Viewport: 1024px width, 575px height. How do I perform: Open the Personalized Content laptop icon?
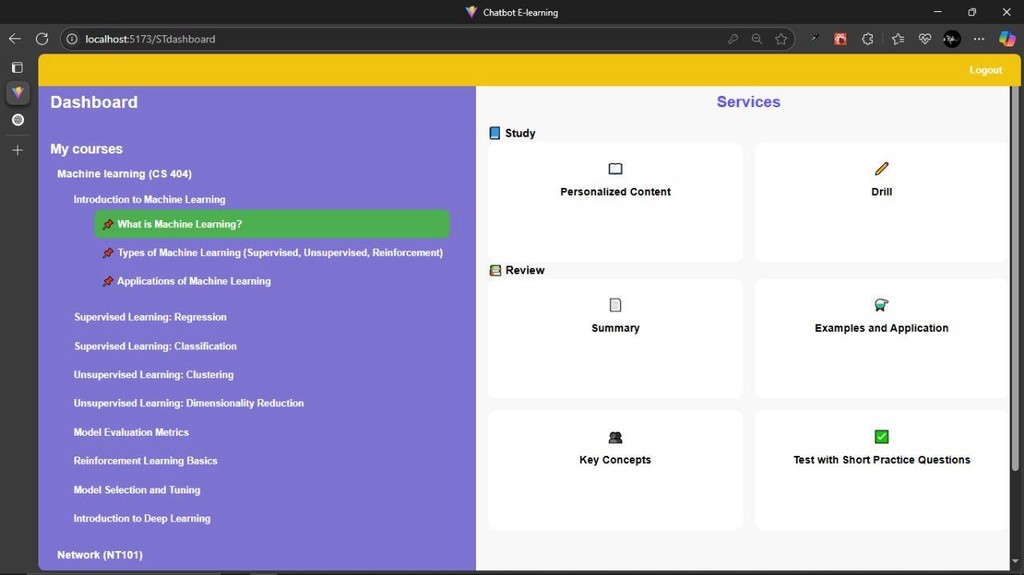pyautogui.click(x=615, y=169)
